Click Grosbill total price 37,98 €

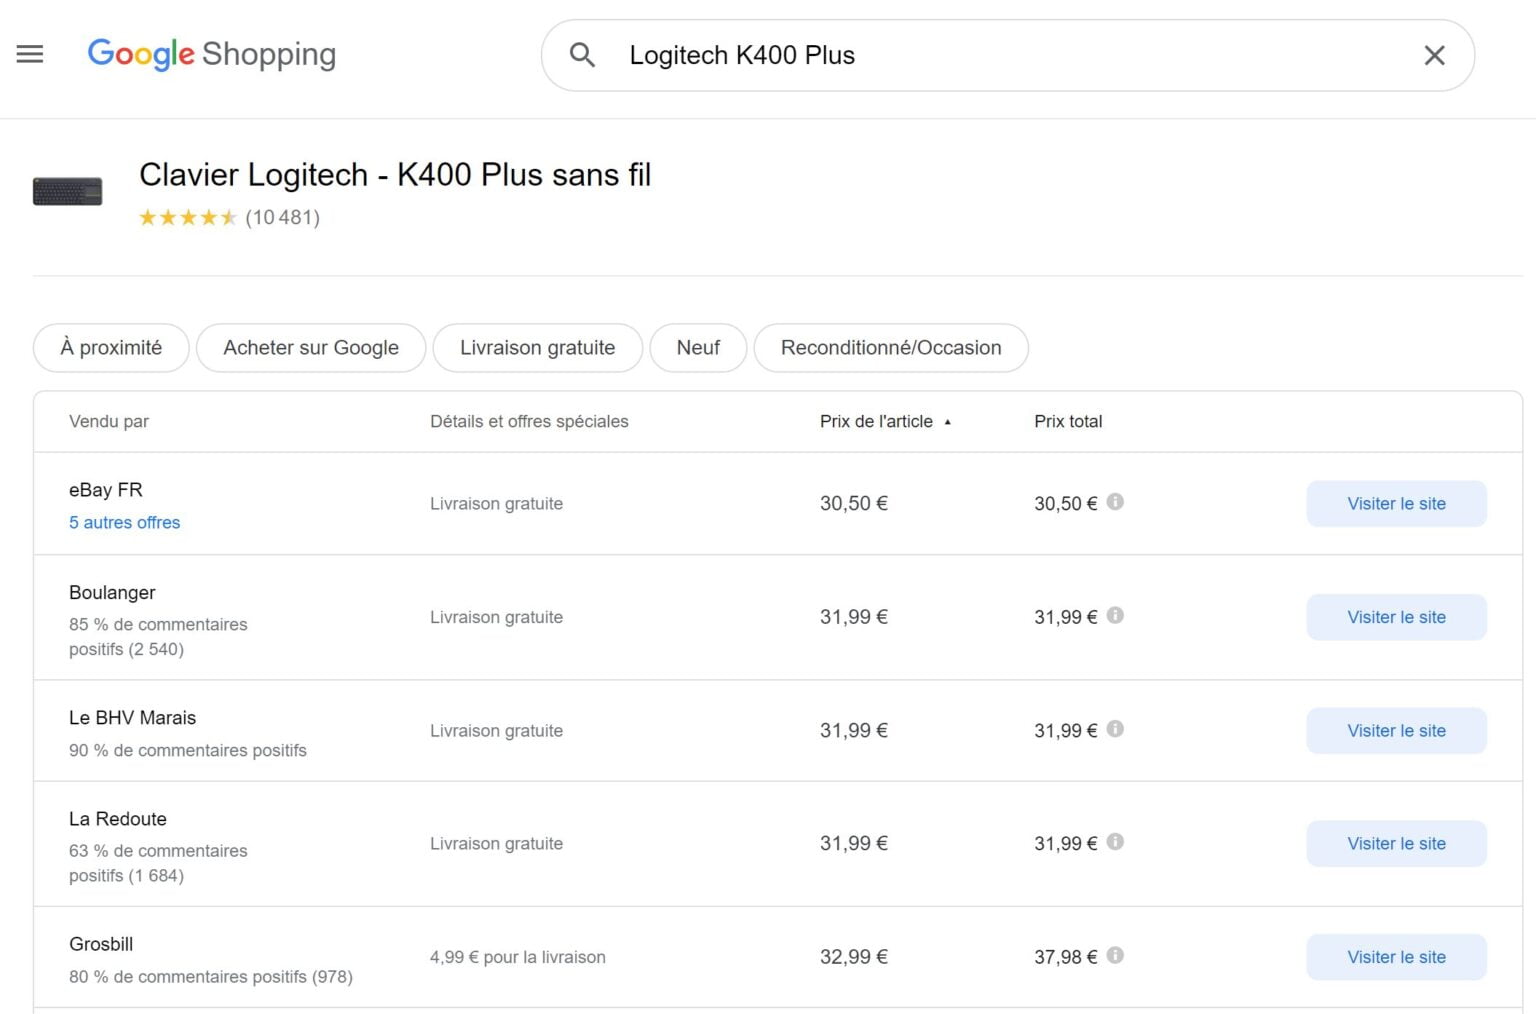(1065, 957)
